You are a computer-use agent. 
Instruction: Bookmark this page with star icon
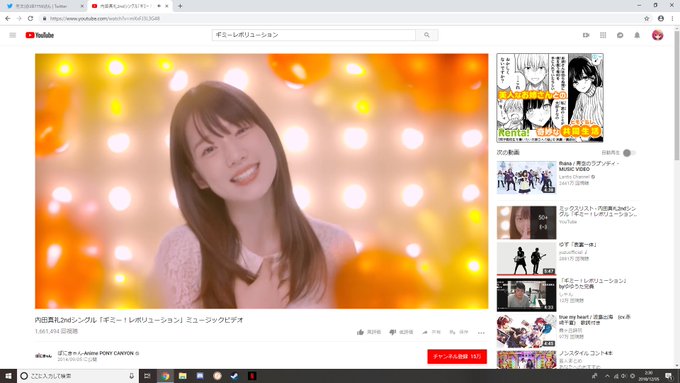pos(647,18)
